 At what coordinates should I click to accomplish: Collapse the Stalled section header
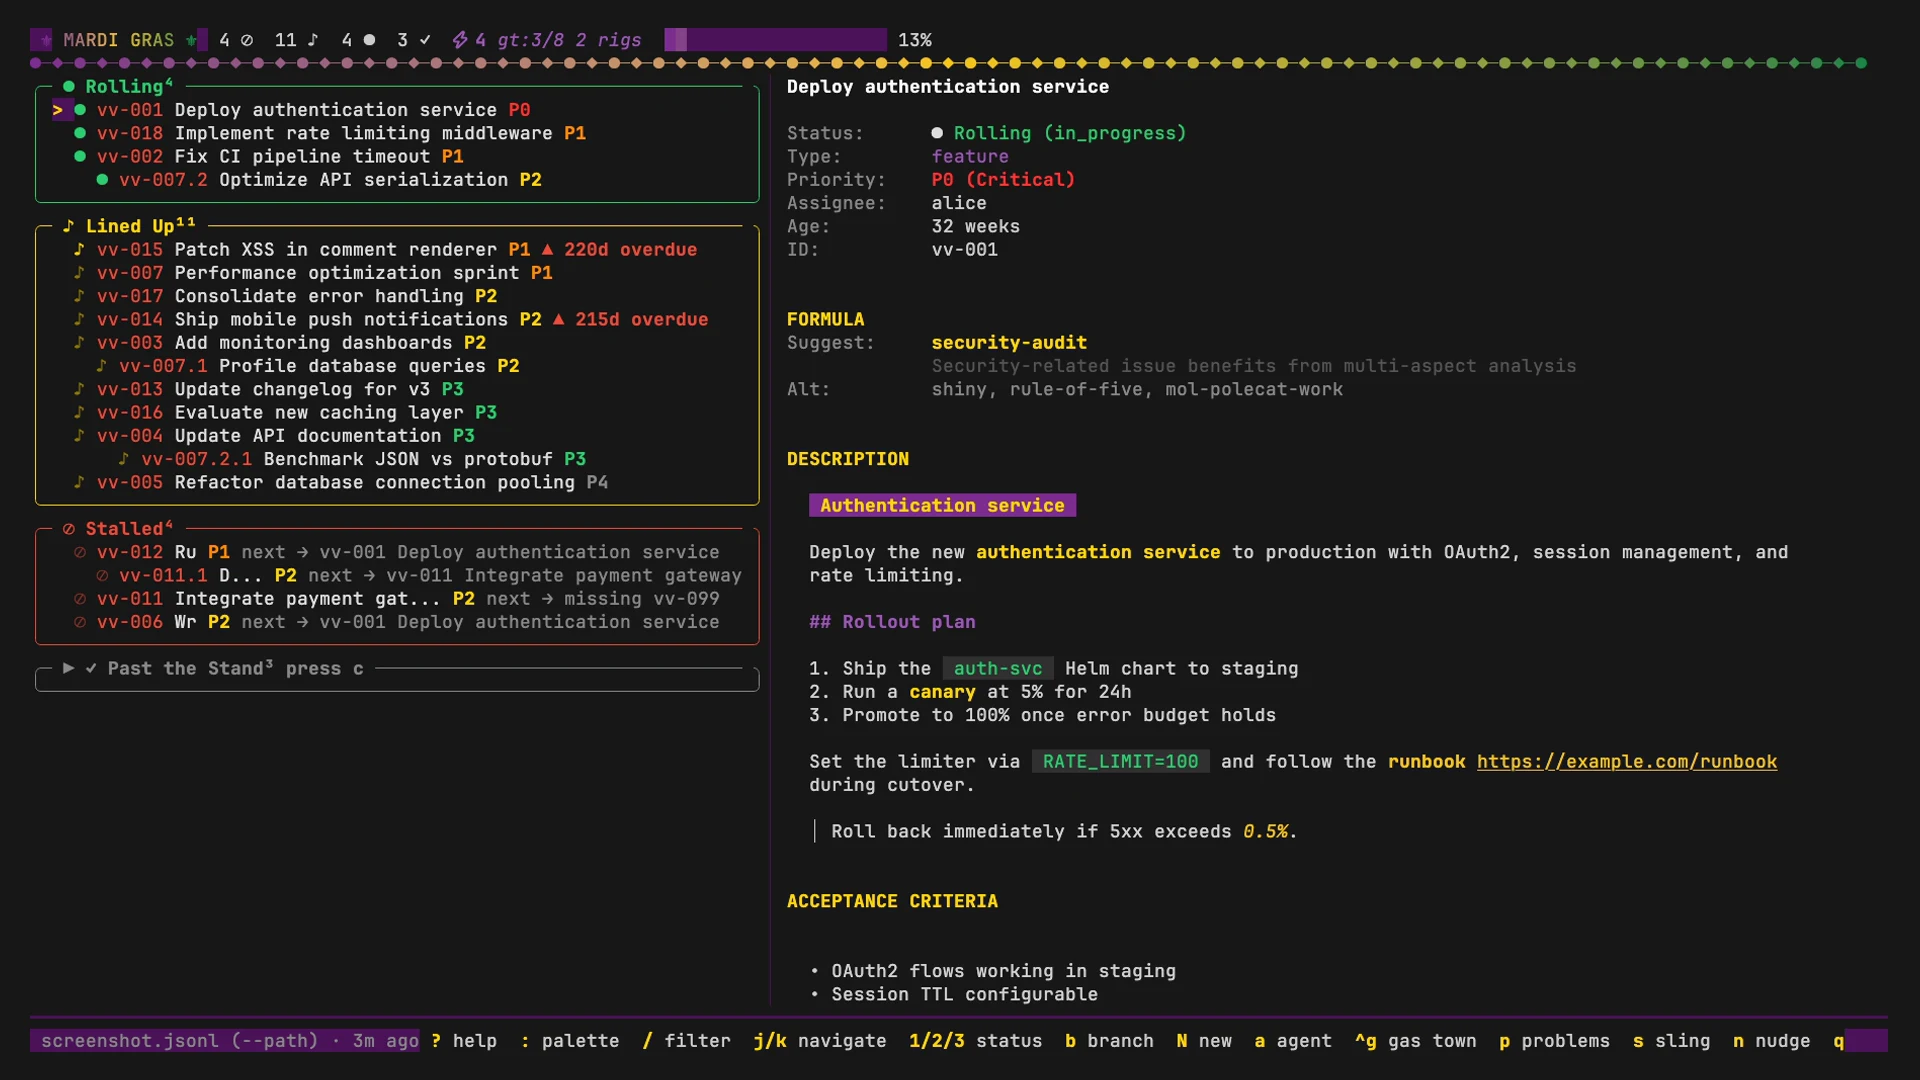point(117,528)
